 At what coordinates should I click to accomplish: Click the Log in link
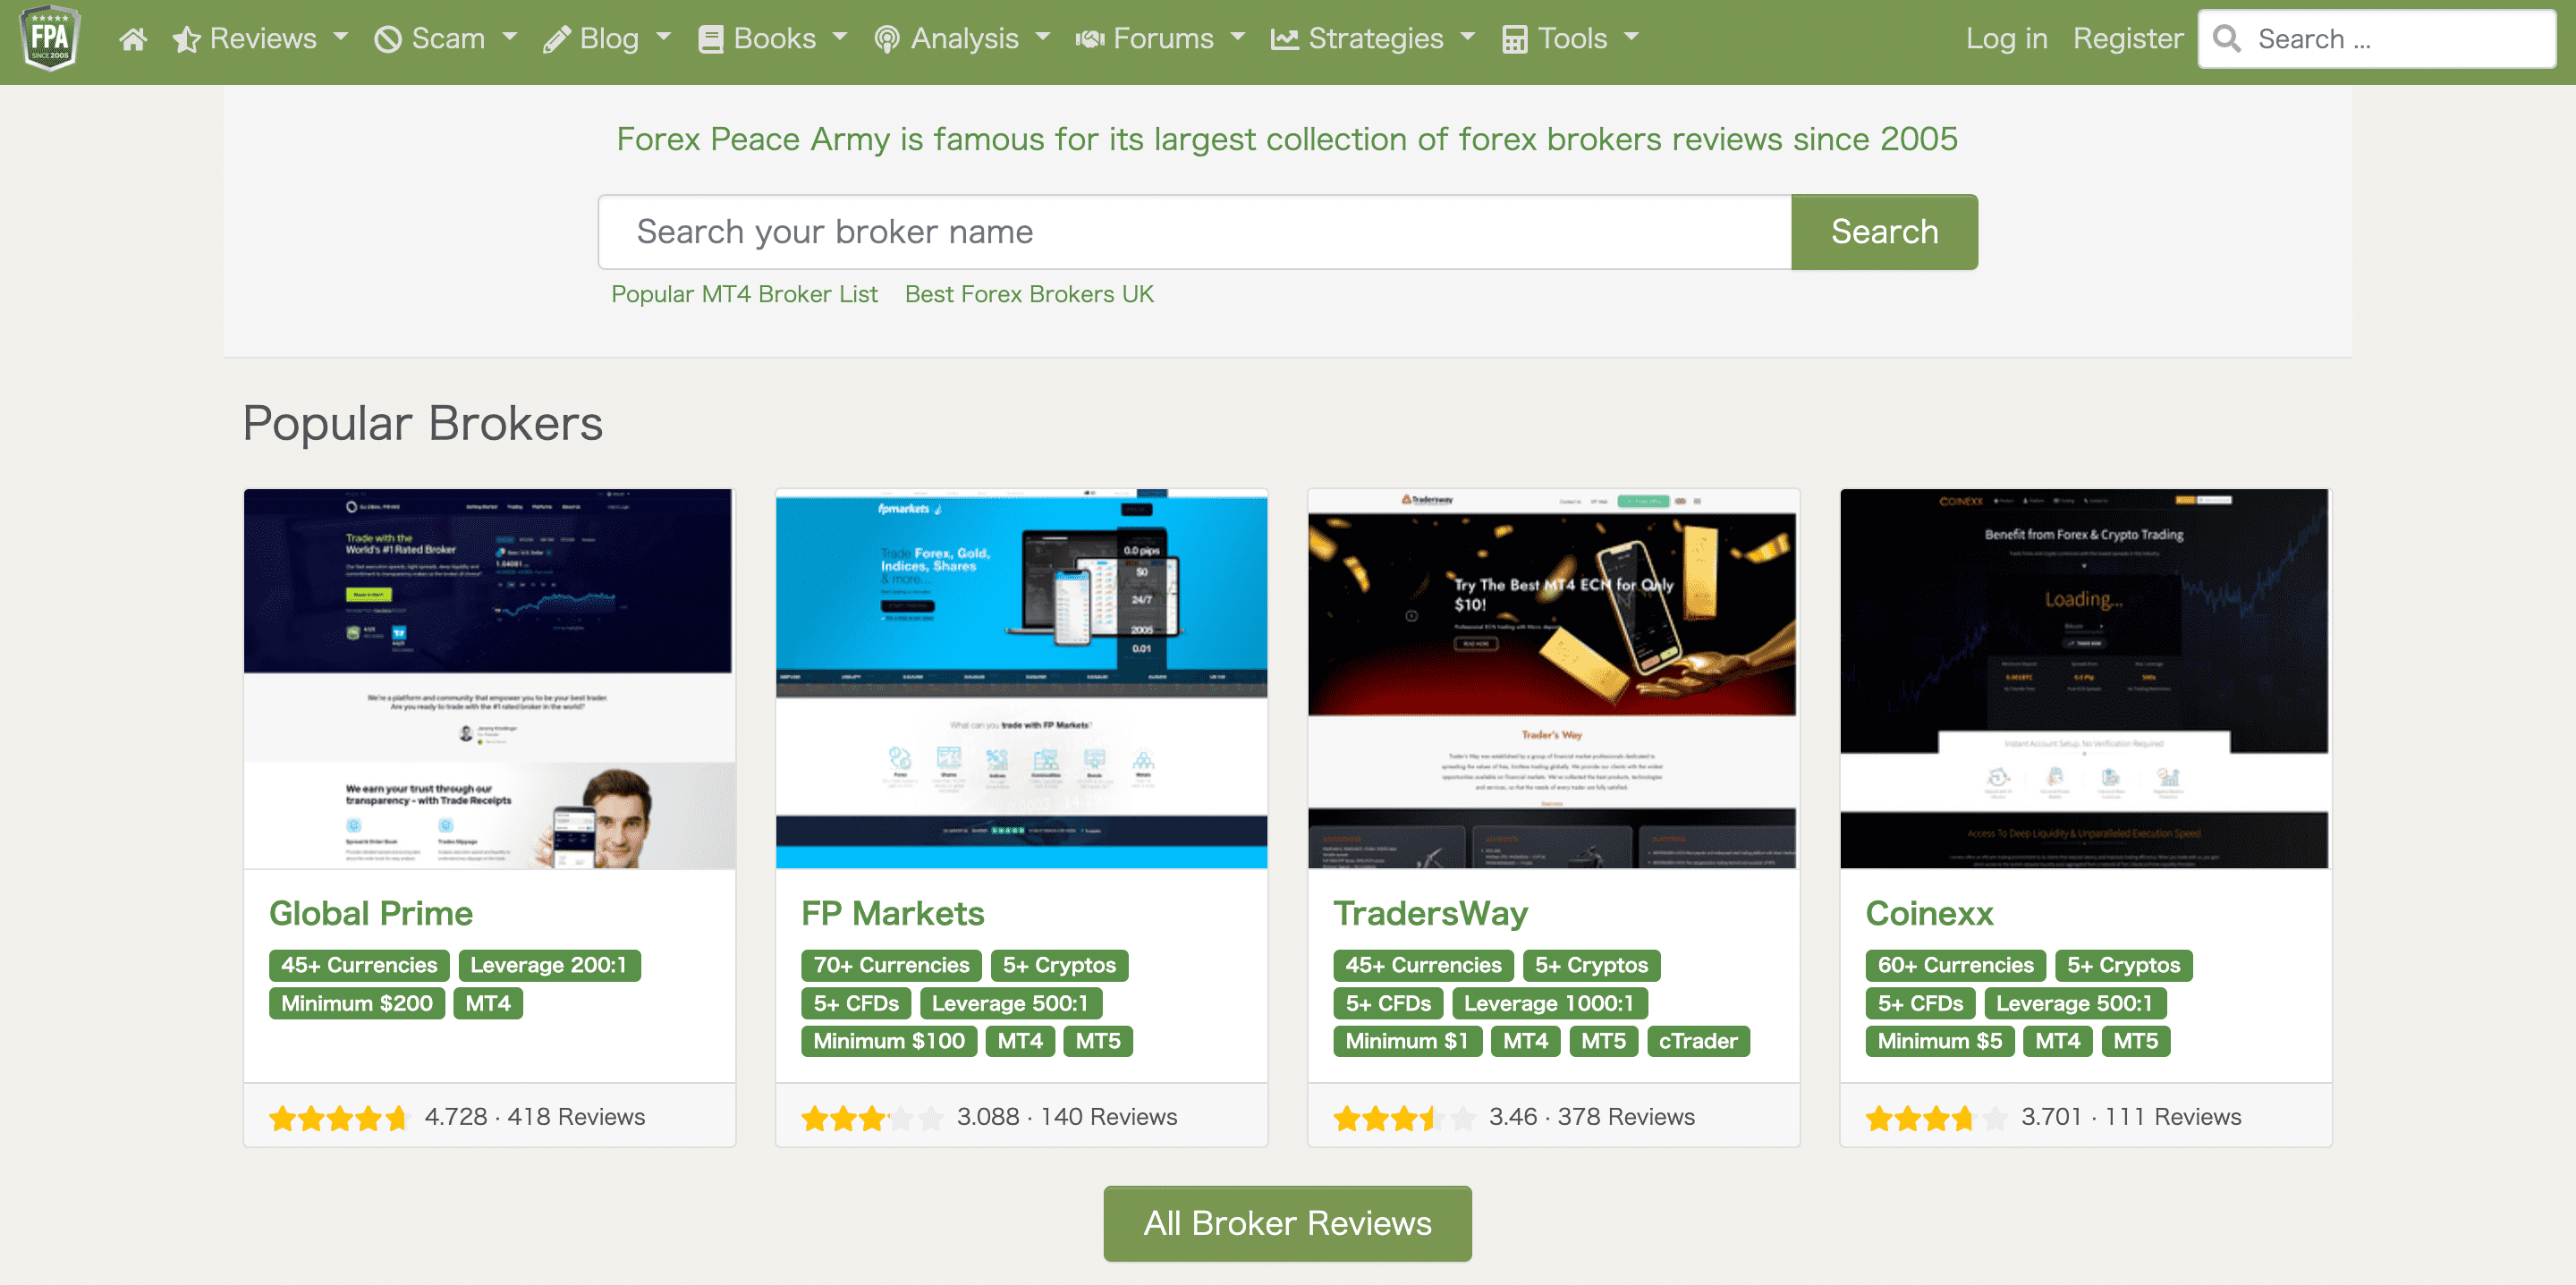[2006, 39]
